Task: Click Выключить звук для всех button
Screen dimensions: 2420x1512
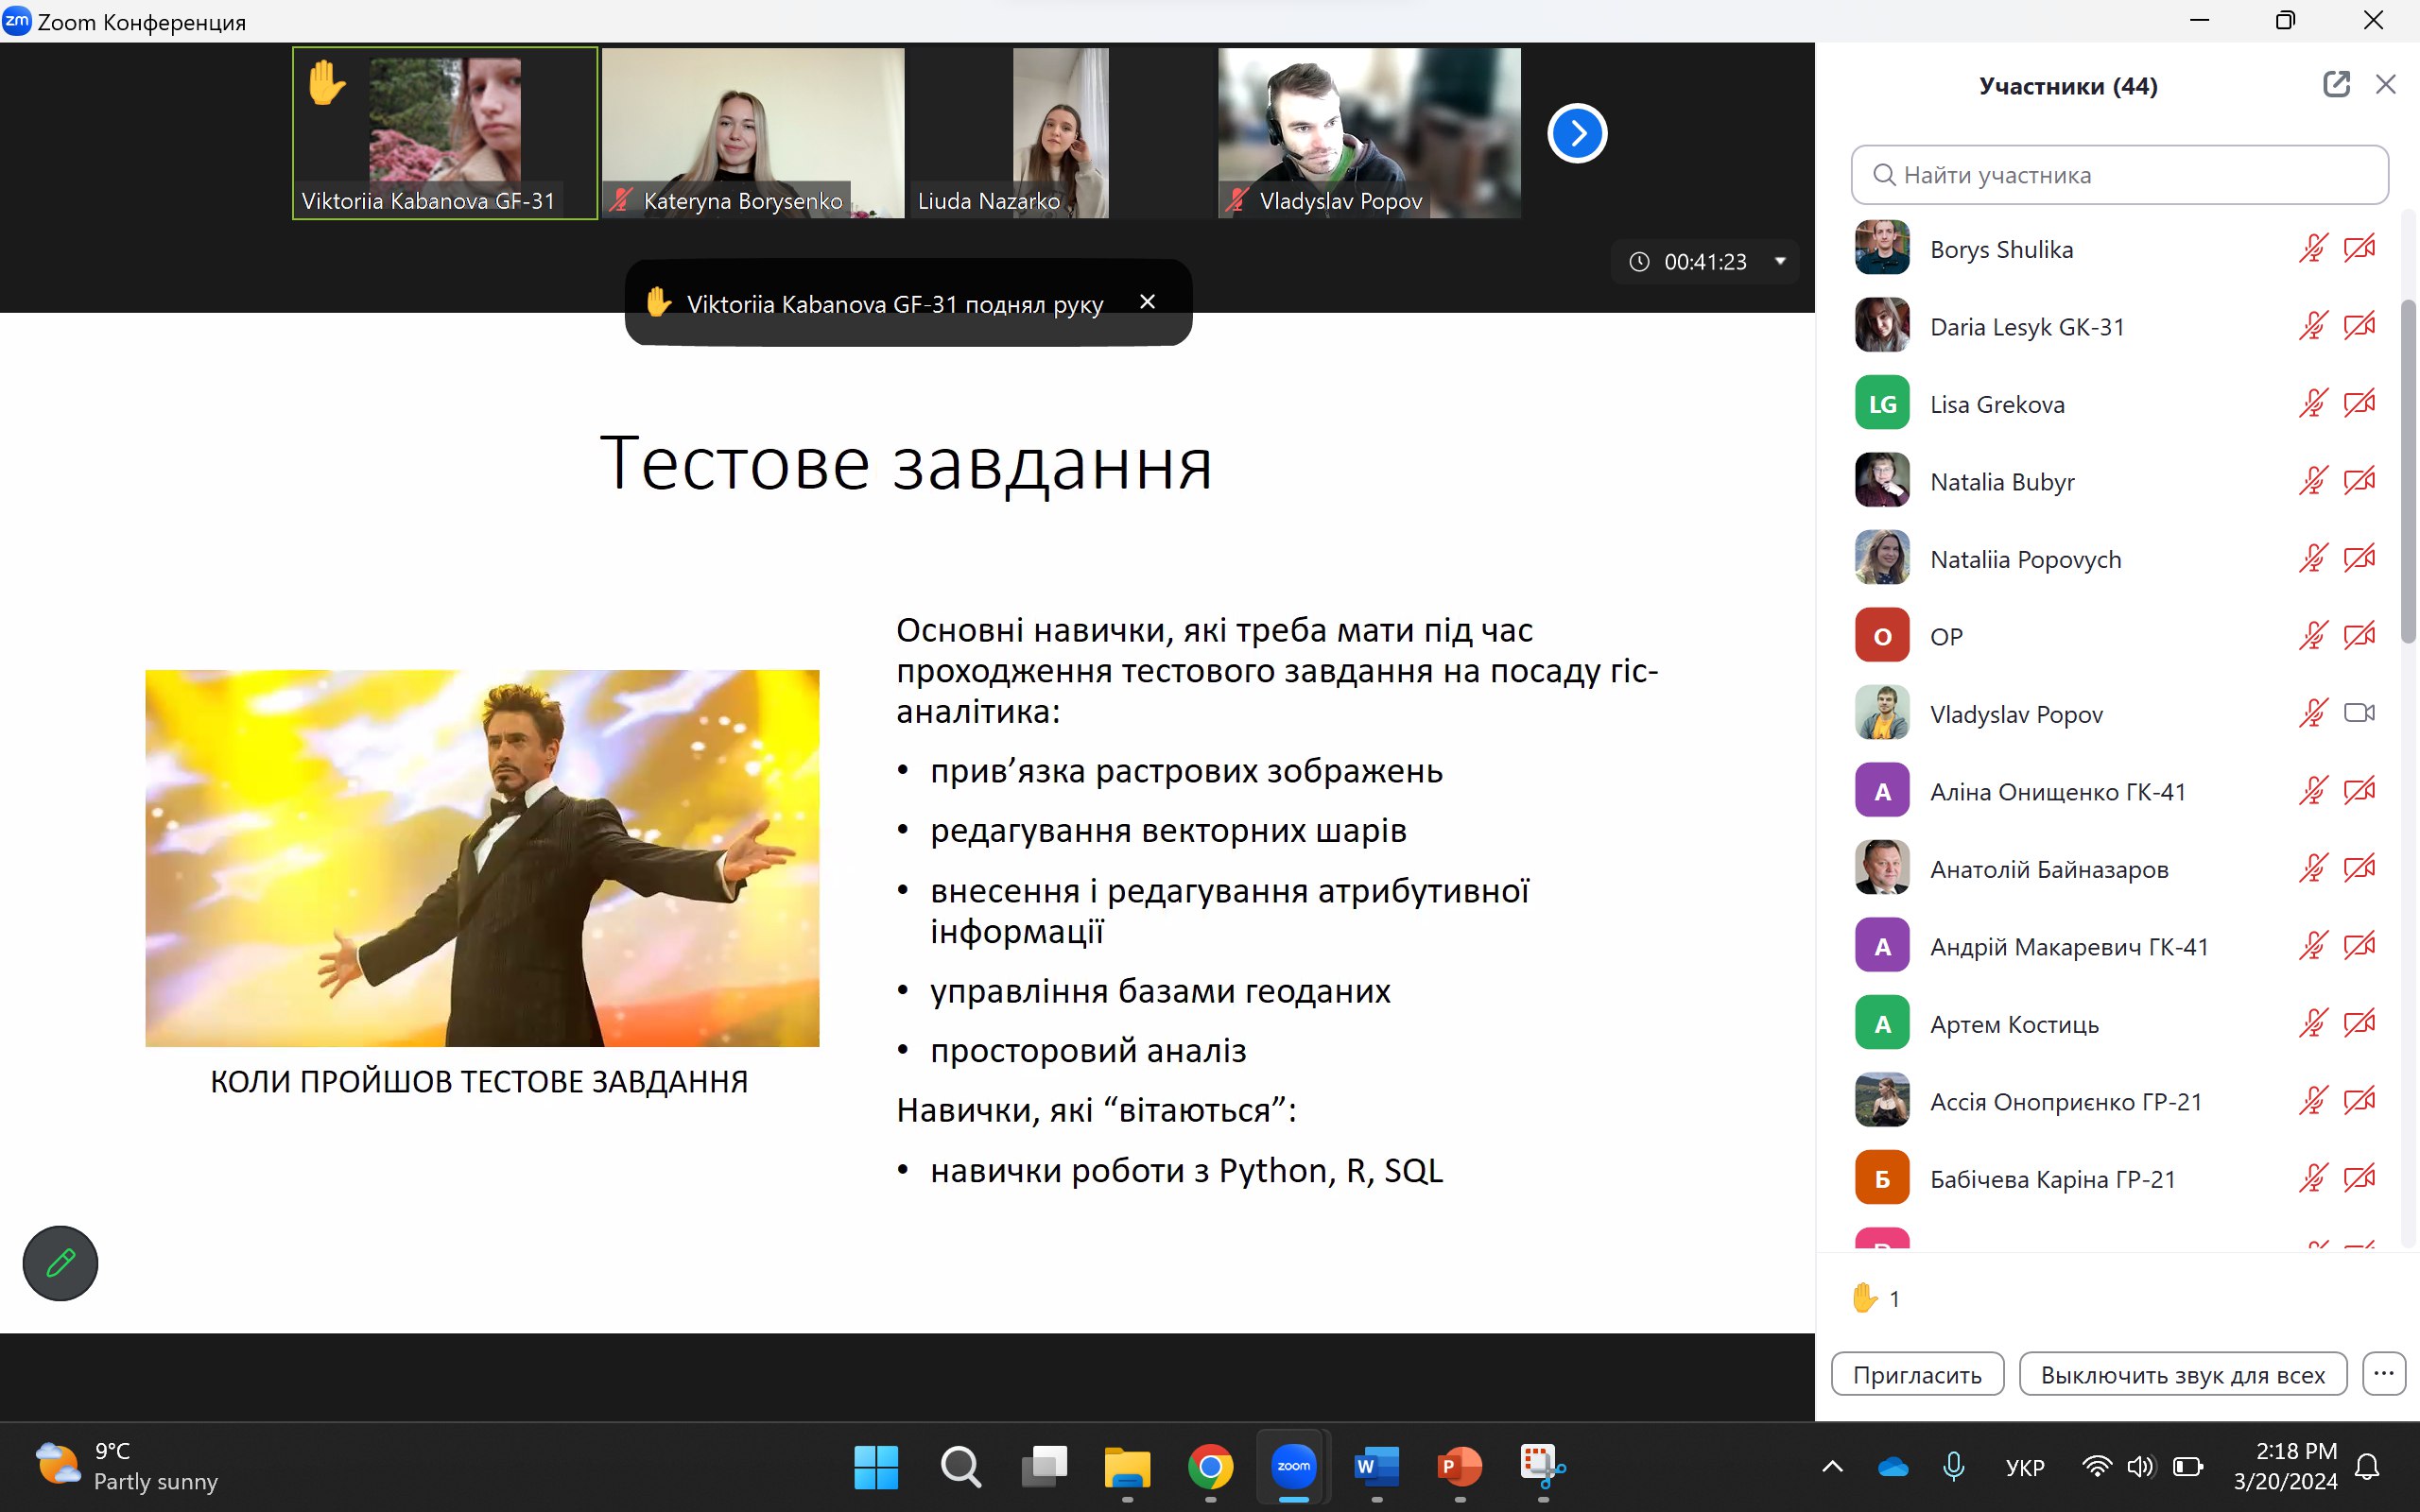Action: 2182,1374
